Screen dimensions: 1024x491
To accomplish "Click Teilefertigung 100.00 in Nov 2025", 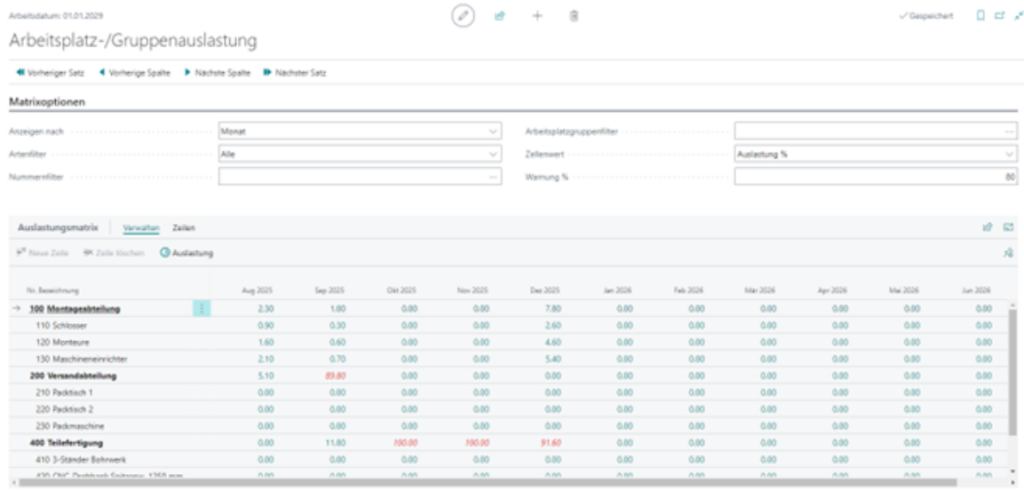I will (x=477, y=443).
